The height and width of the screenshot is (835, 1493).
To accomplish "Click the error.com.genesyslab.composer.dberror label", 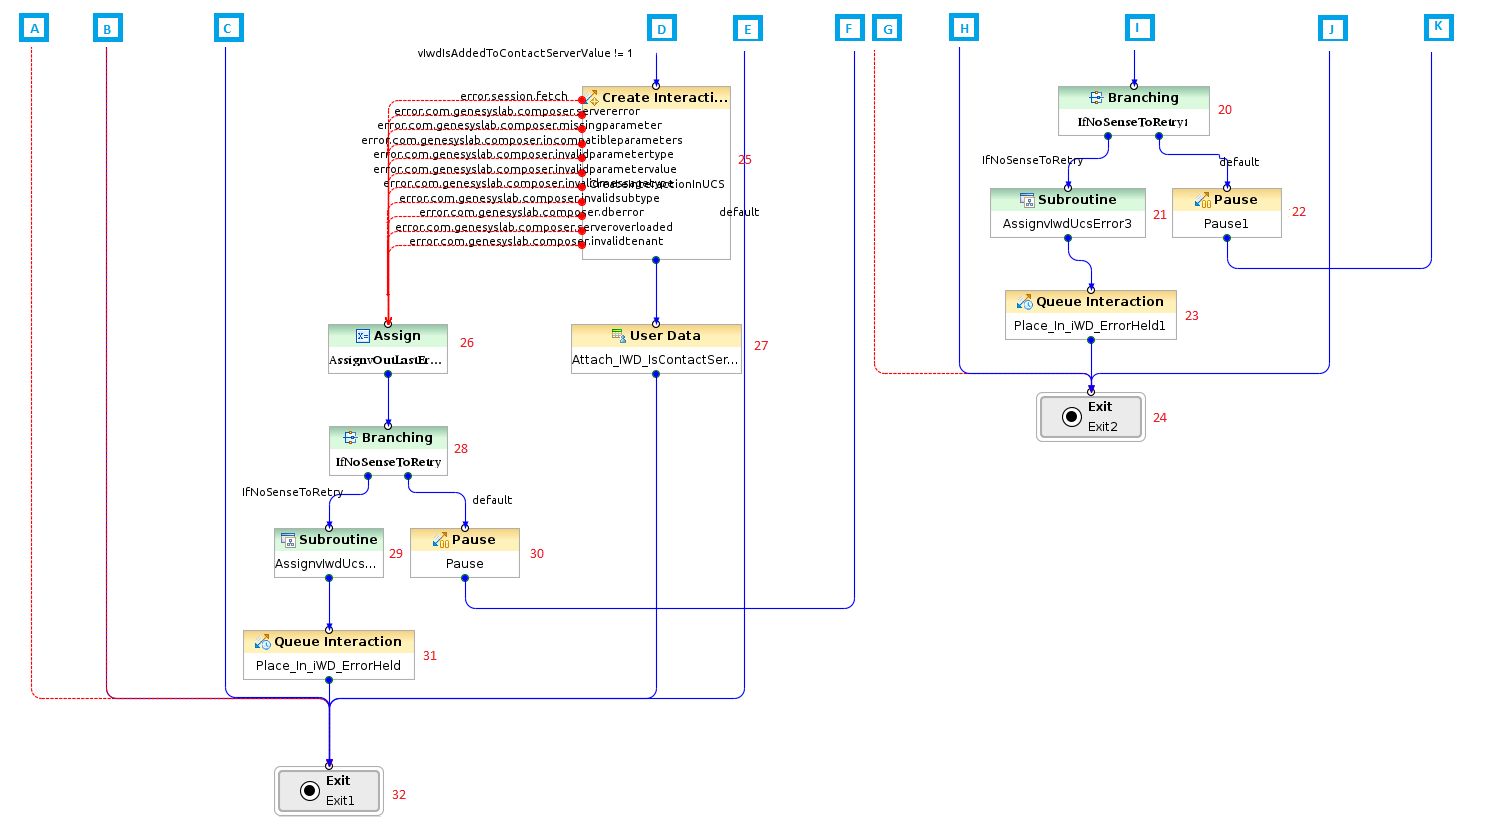I will click(532, 212).
